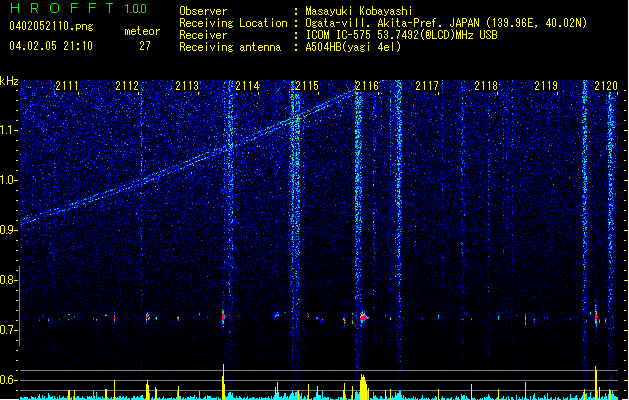Click the 2117 time marker
The image size is (629, 400).
point(427,86)
